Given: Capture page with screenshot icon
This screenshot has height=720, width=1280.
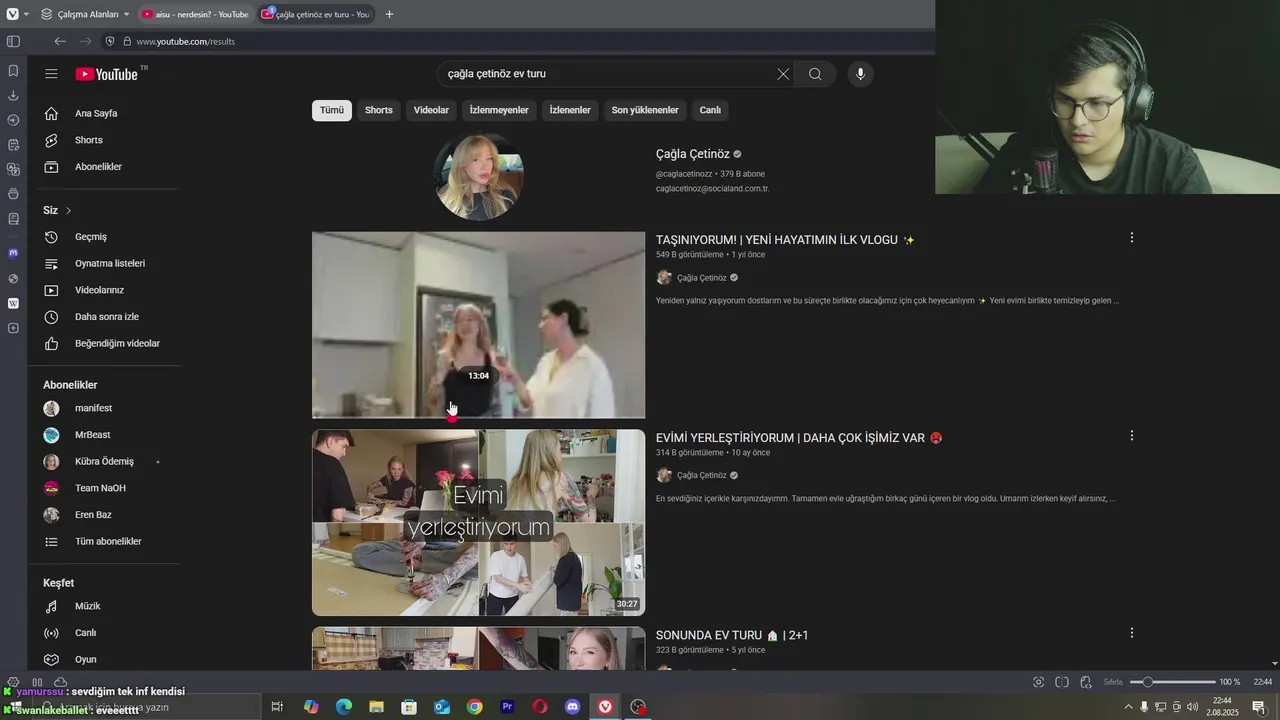Looking at the screenshot, I should (1039, 682).
